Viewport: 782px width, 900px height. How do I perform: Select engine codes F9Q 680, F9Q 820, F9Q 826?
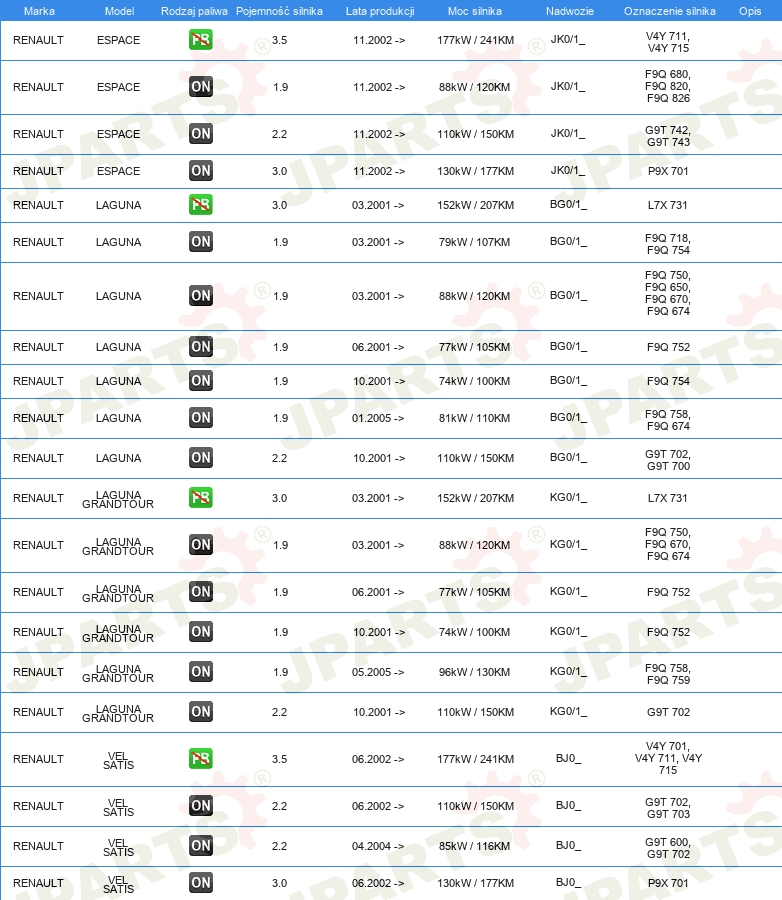[x=668, y=86]
